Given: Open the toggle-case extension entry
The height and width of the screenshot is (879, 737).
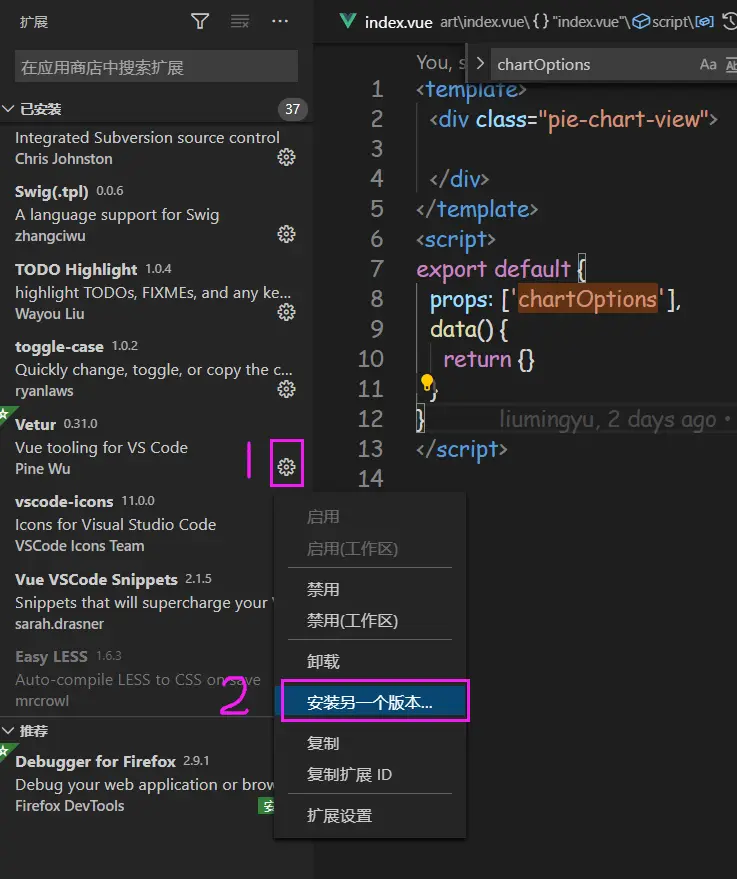Looking at the screenshot, I should [x=156, y=368].
